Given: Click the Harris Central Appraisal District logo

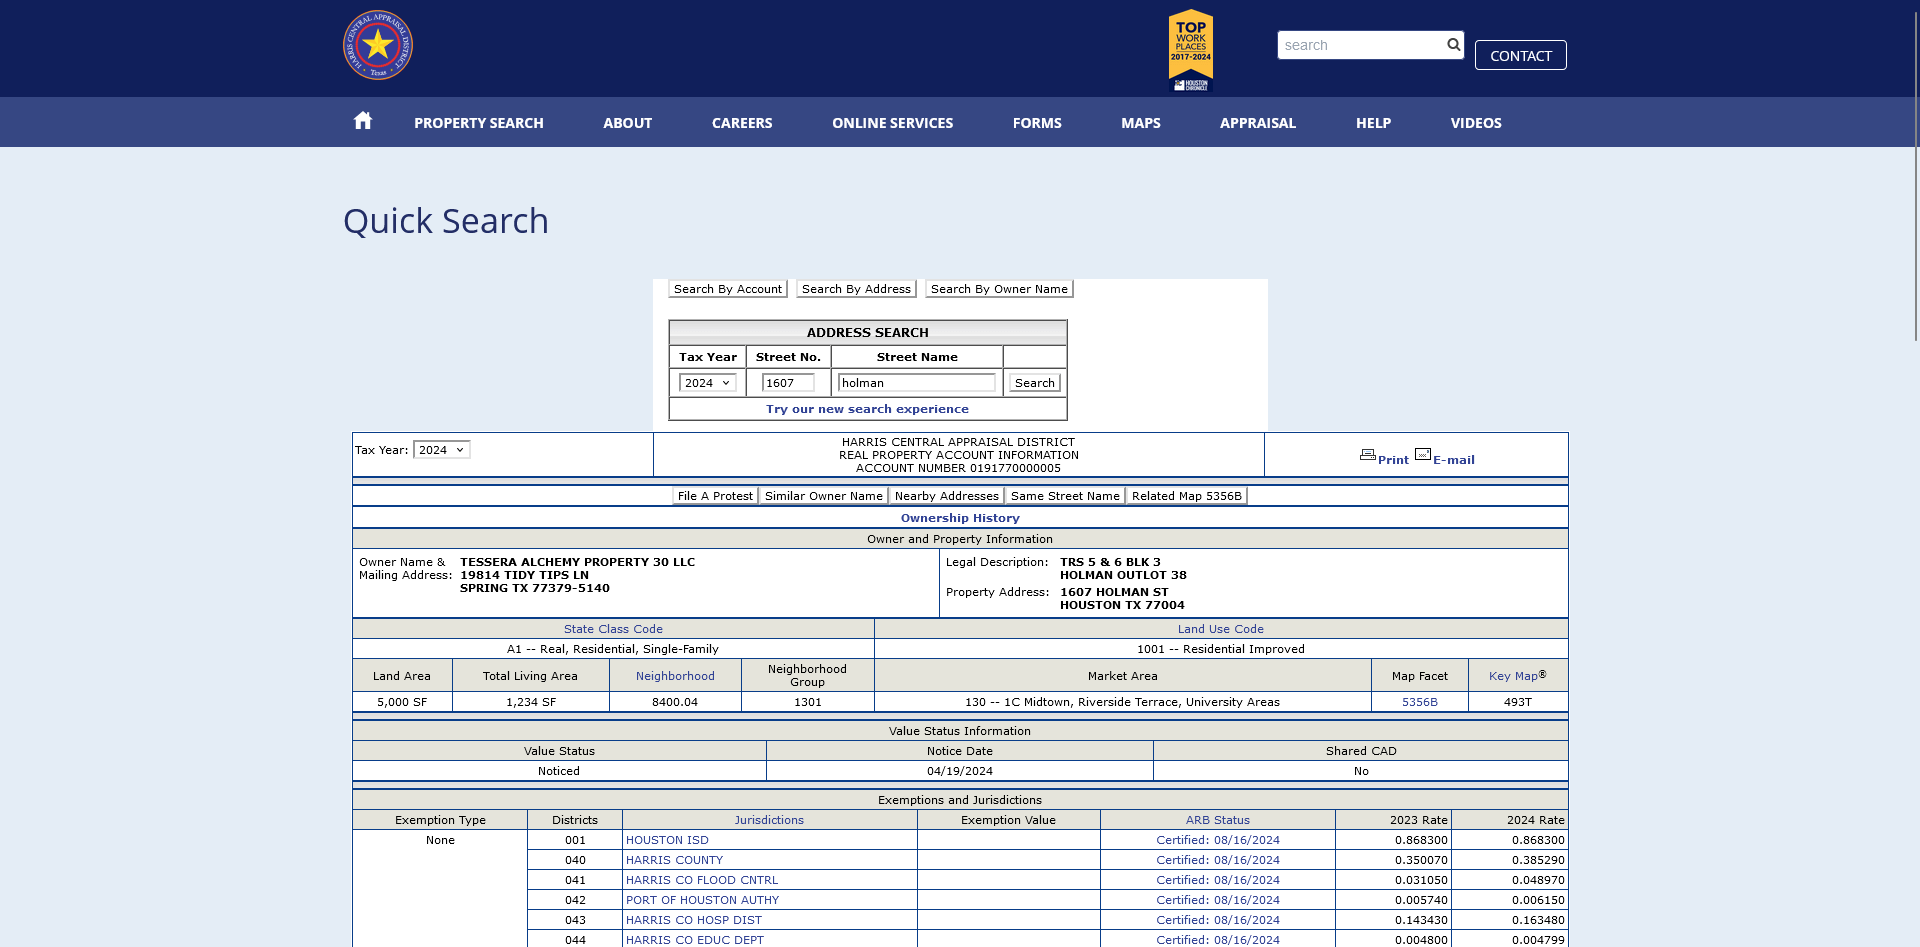Looking at the screenshot, I should [378, 46].
